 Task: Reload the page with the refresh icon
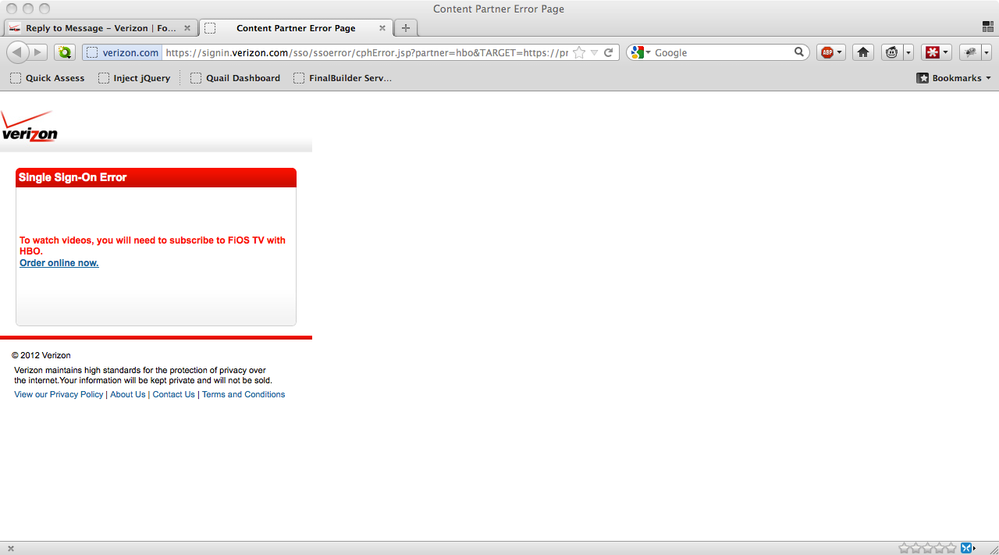[608, 53]
